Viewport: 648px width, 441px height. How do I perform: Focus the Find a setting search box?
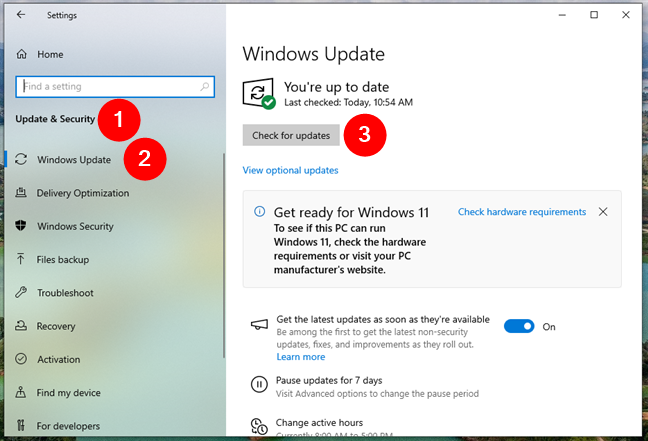[115, 86]
